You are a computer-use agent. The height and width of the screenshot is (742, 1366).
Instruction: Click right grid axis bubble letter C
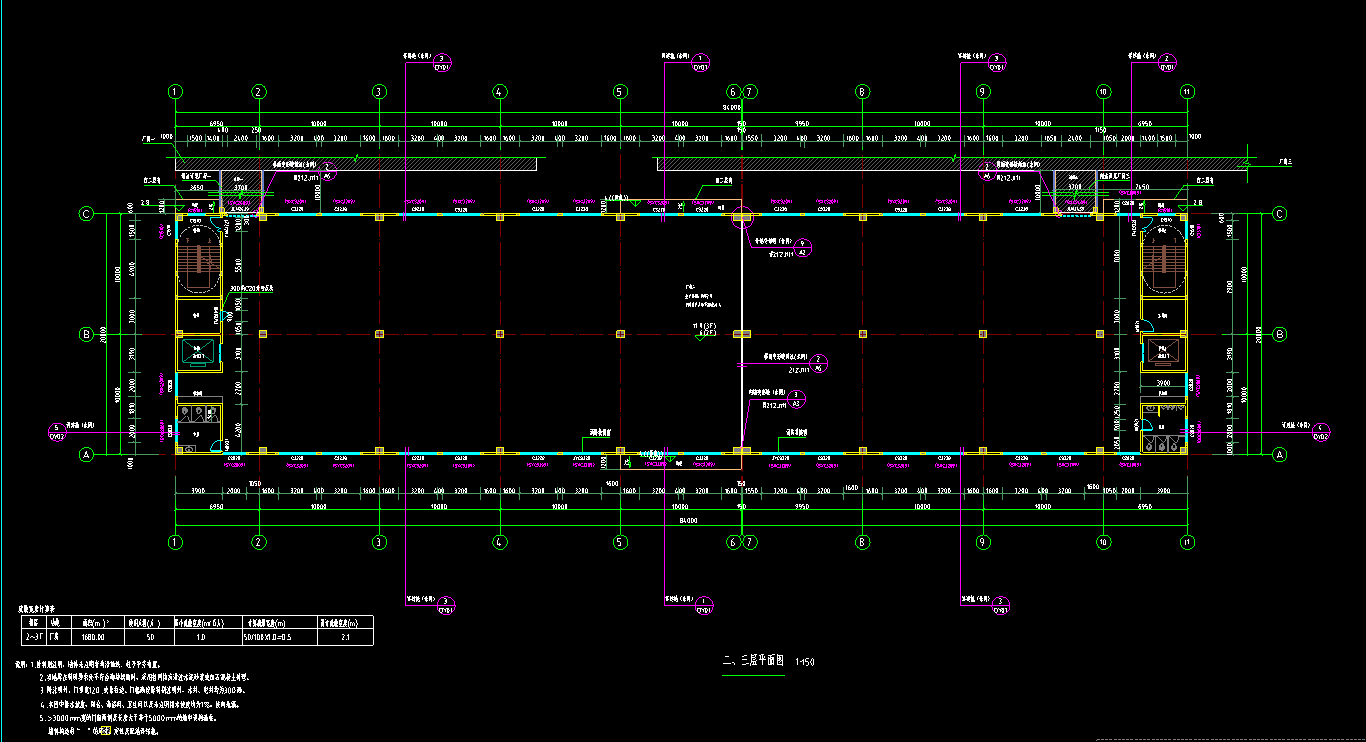click(x=1279, y=214)
